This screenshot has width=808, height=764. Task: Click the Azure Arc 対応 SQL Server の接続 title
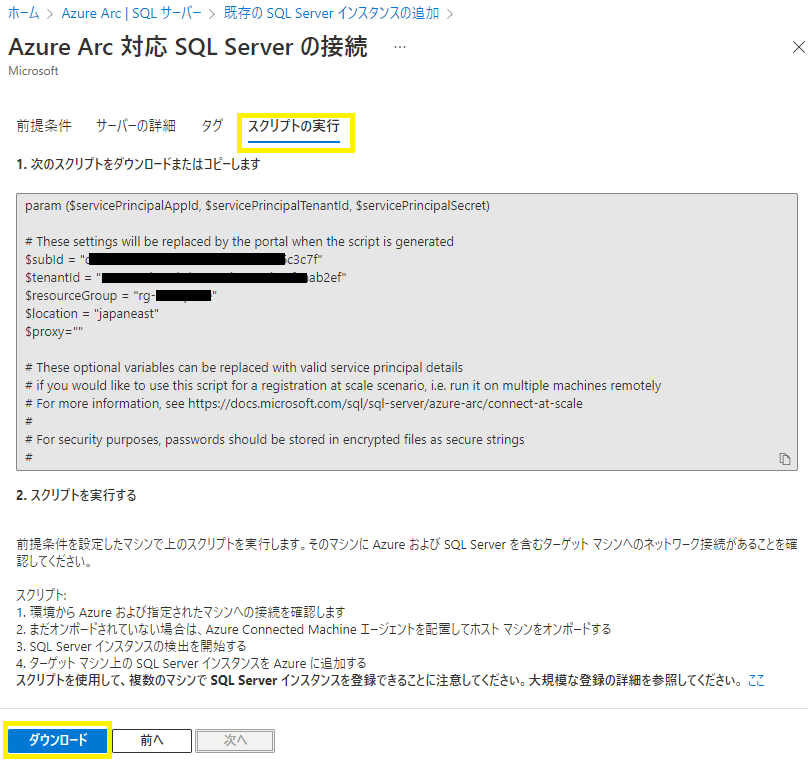click(x=188, y=47)
